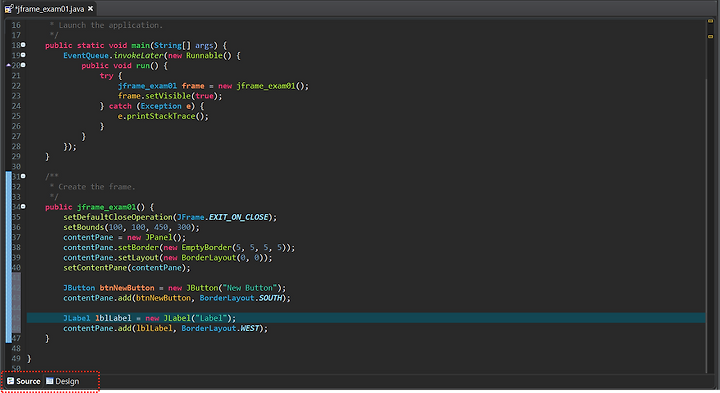Screen dimensions: 720x393
Task: Click the Design tab icon
Action: [50, 381]
